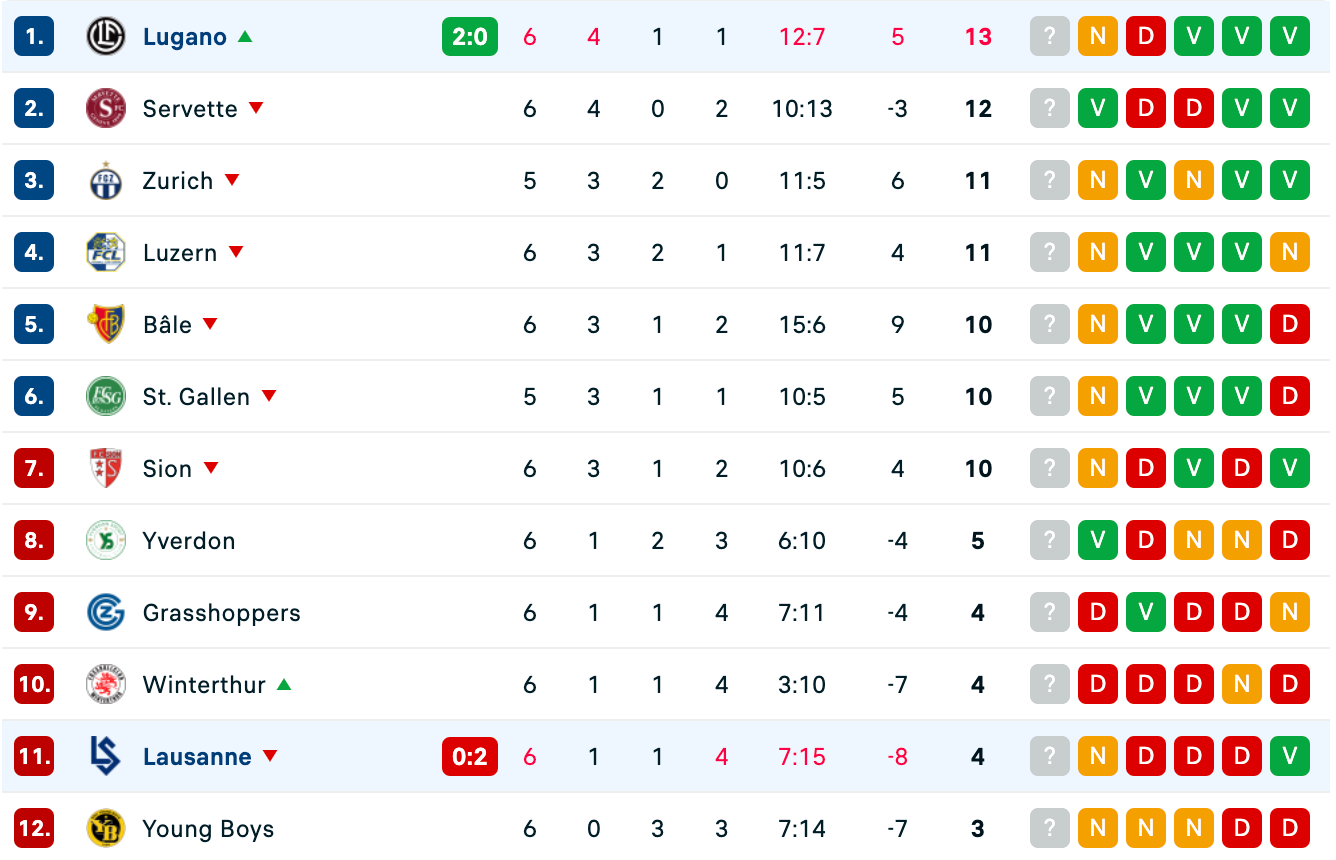Click the red 0:2 score badge

click(470, 757)
